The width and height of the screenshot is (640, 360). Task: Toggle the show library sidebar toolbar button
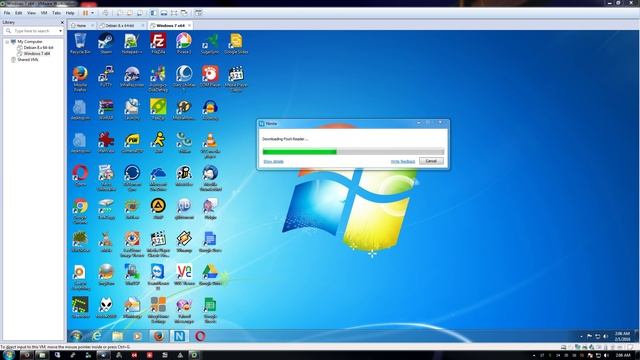[153, 13]
